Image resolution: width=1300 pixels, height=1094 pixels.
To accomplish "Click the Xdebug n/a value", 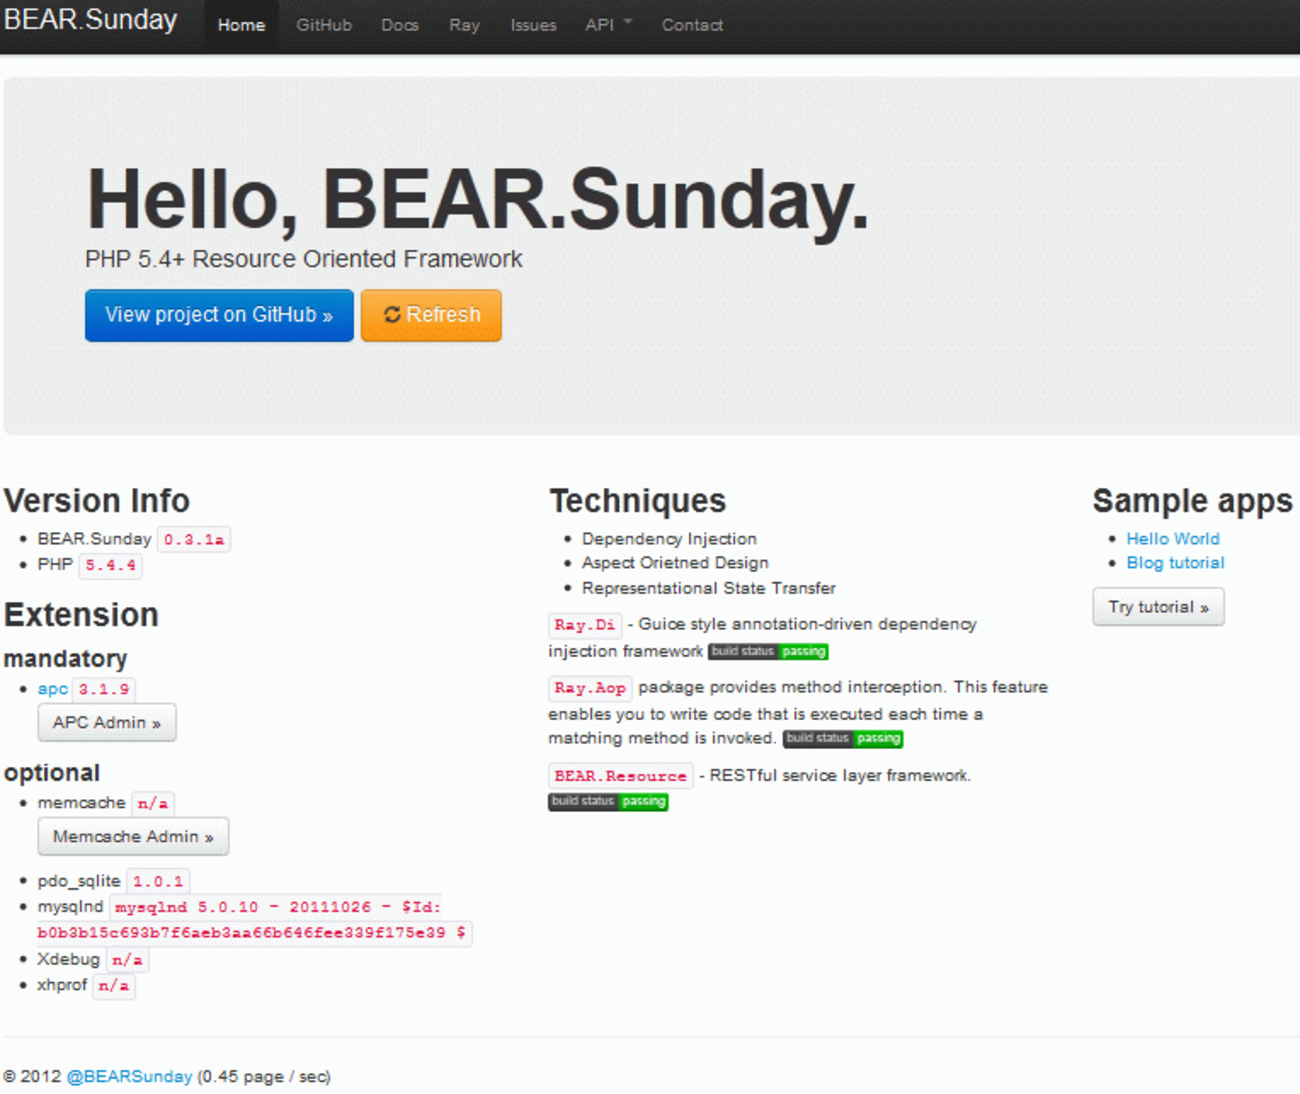I will pyautogui.click(x=127, y=960).
